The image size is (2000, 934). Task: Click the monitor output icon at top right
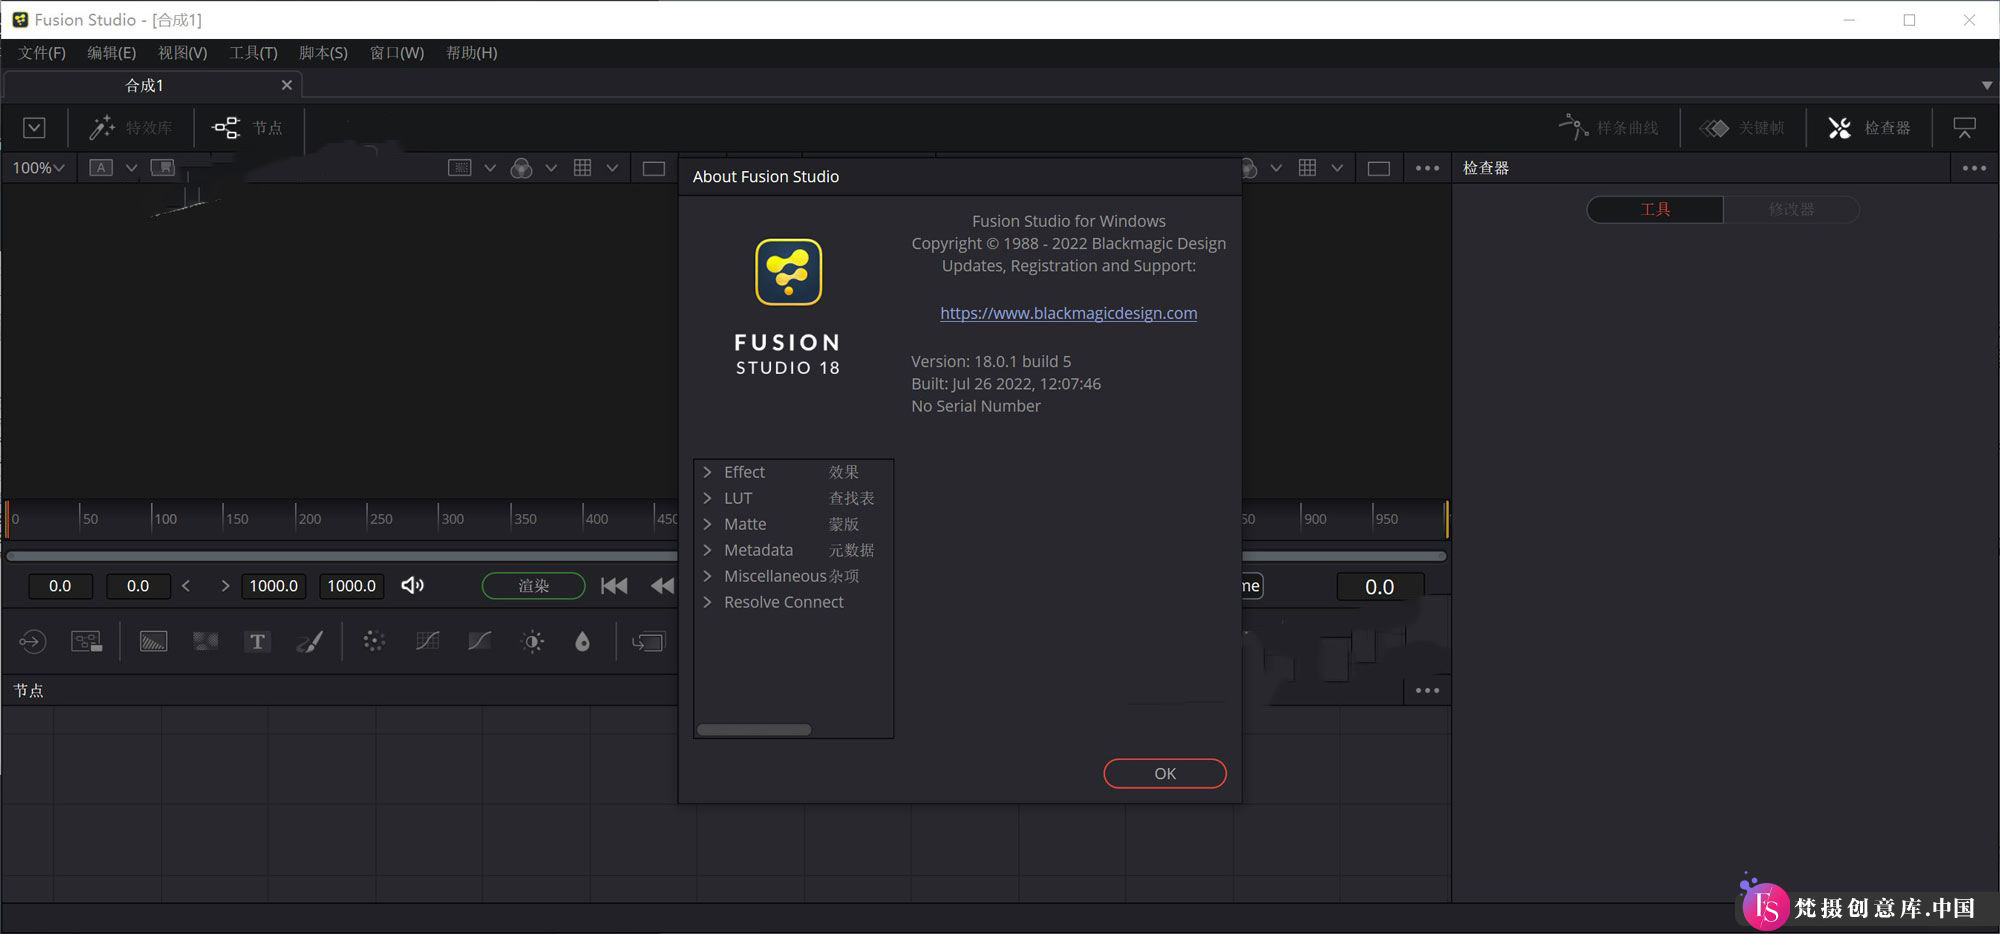1964,128
